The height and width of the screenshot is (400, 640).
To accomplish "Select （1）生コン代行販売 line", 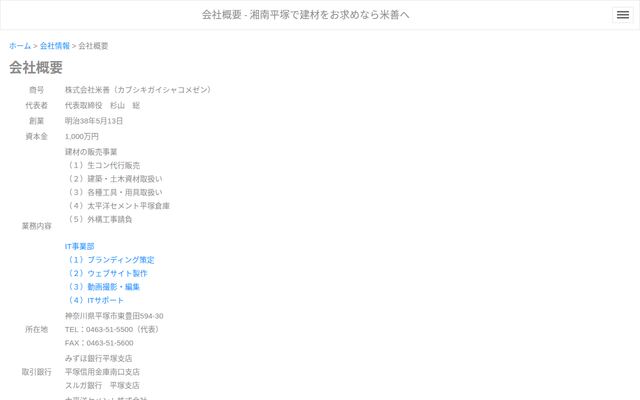I will 102,165.
